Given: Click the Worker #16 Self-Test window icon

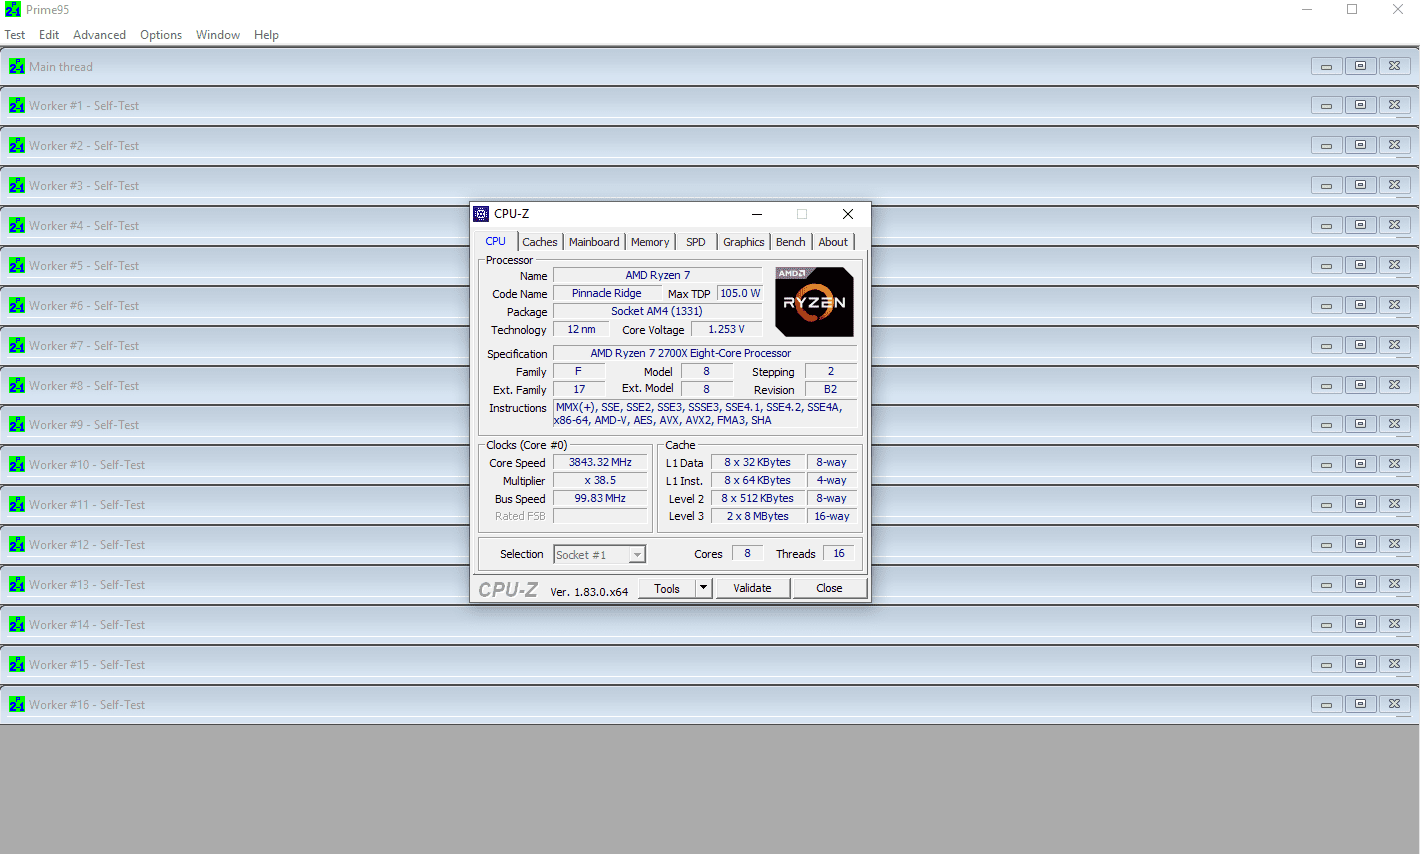Looking at the screenshot, I should 17,704.
